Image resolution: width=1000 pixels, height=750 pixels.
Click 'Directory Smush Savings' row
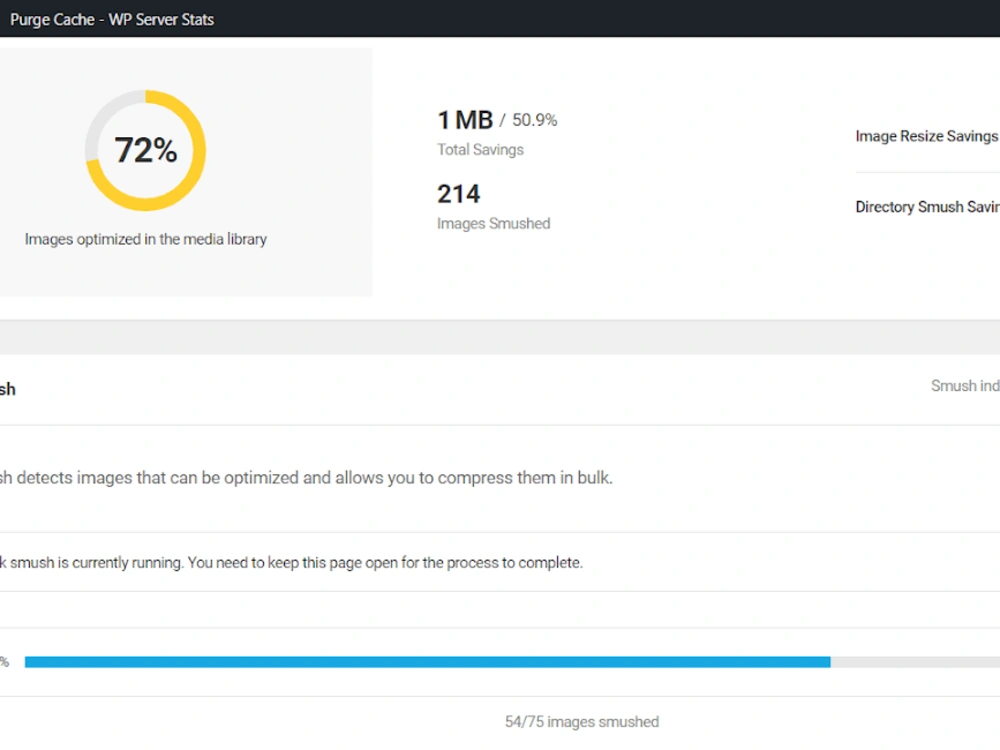pos(927,207)
